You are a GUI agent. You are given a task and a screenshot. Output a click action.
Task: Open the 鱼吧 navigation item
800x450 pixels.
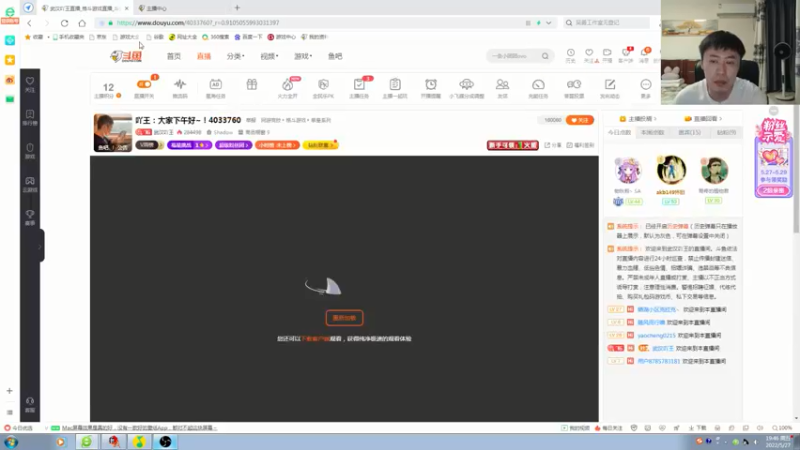(335, 56)
